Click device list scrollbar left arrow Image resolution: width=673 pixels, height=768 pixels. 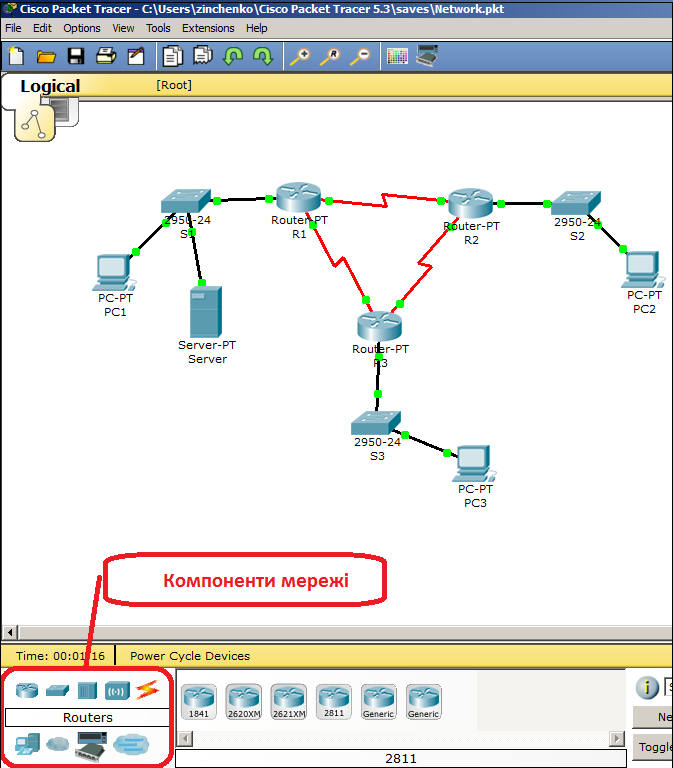pyautogui.click(x=185, y=738)
